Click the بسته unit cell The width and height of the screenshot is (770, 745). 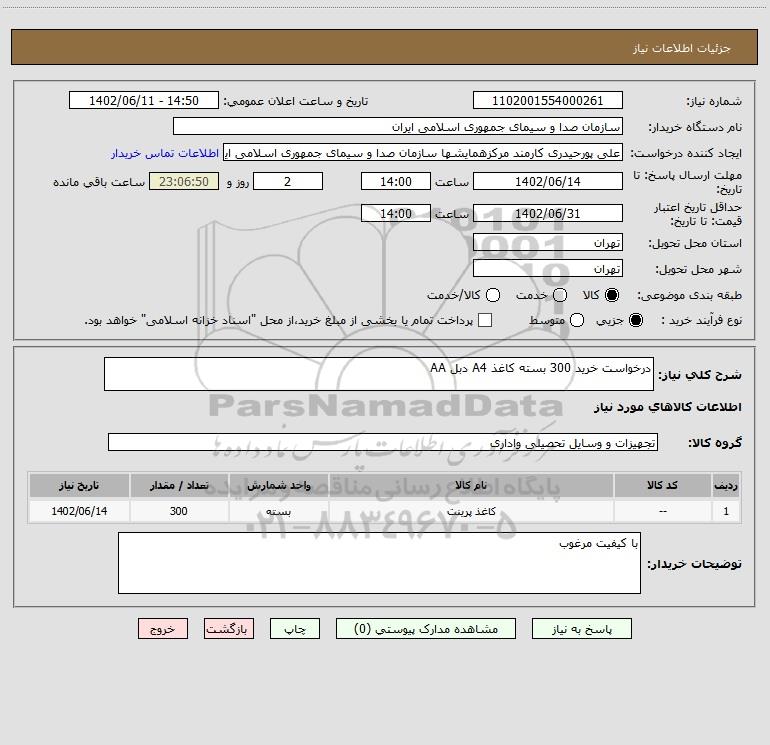tap(278, 511)
